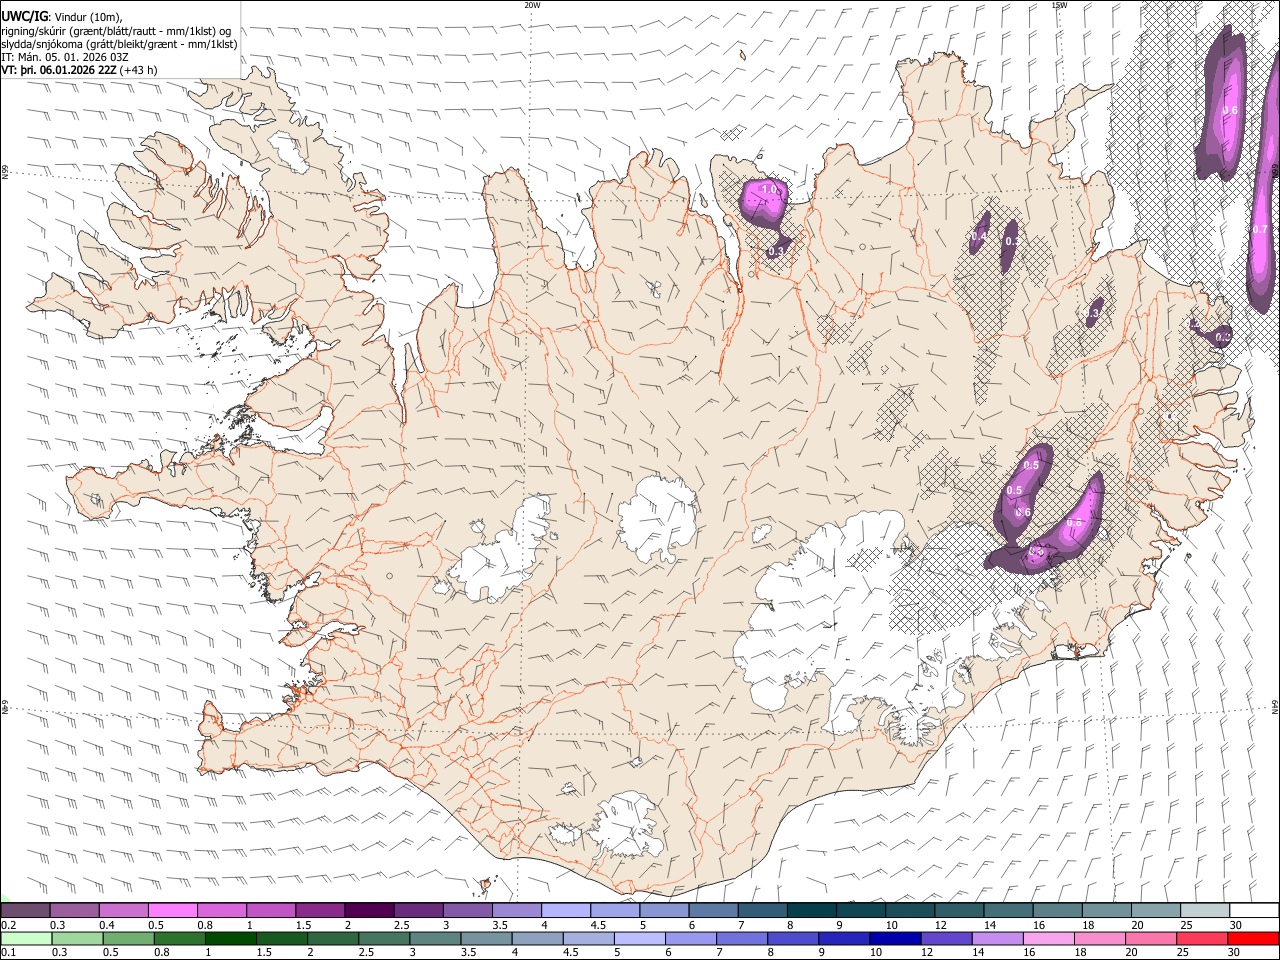Viewport: 1280px width, 960px height.
Task: Click the 'slydda/snjókoma' legend description line
Action: tap(119, 44)
